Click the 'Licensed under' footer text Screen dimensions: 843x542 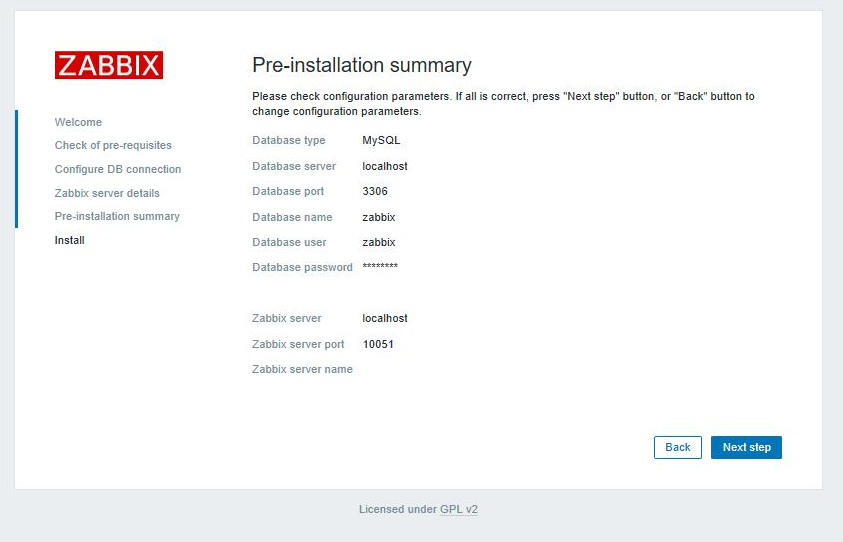pyautogui.click(x=398, y=509)
